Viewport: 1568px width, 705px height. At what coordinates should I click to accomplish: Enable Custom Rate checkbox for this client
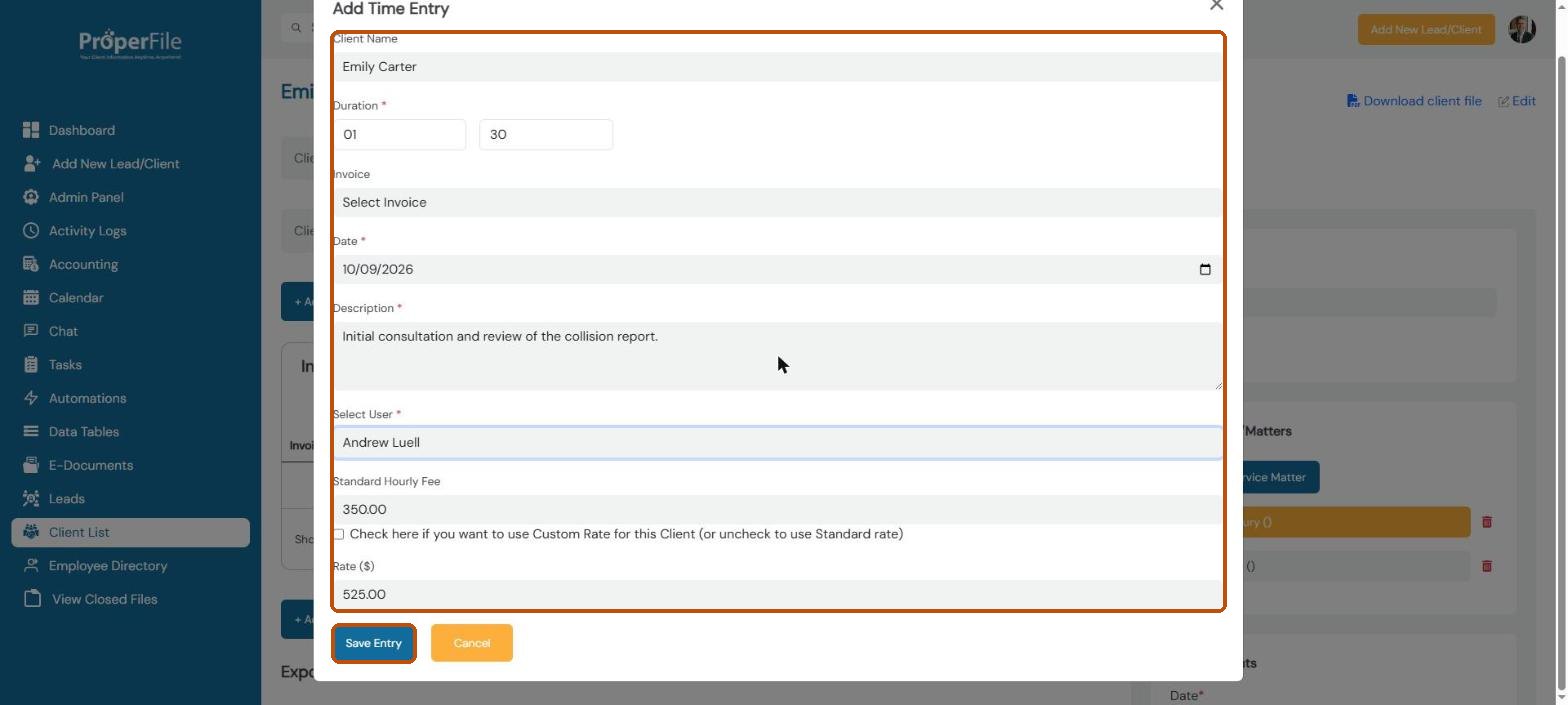click(x=338, y=534)
